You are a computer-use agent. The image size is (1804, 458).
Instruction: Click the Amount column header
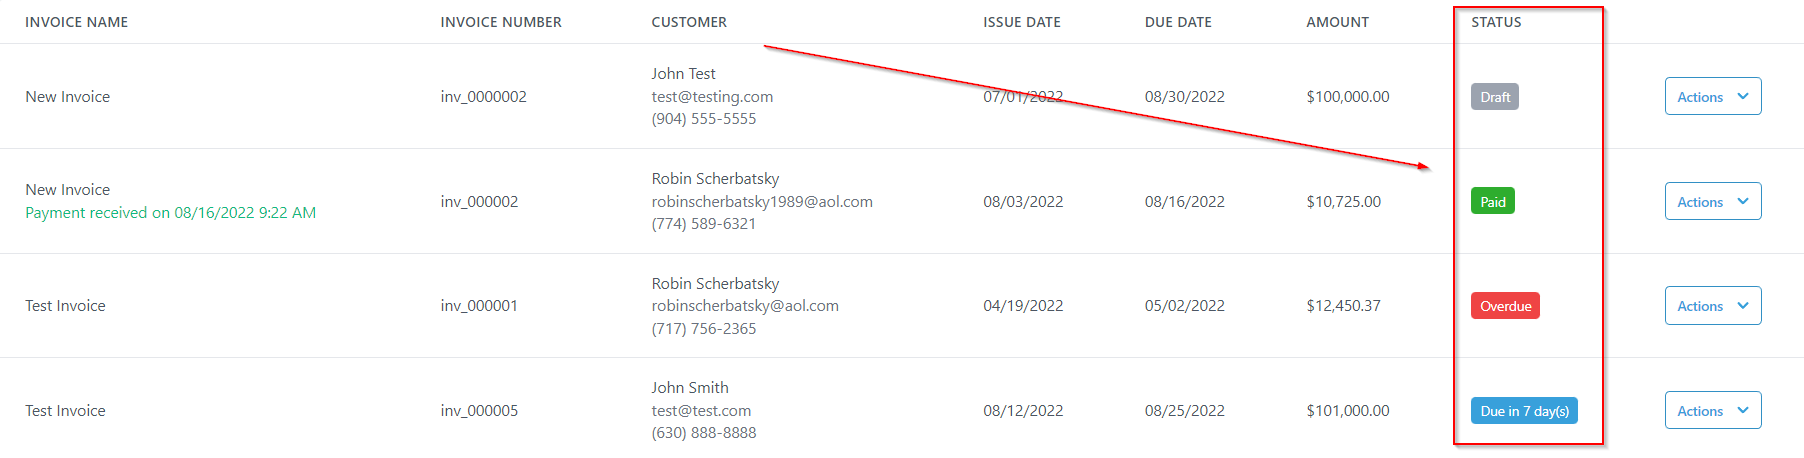(x=1337, y=22)
